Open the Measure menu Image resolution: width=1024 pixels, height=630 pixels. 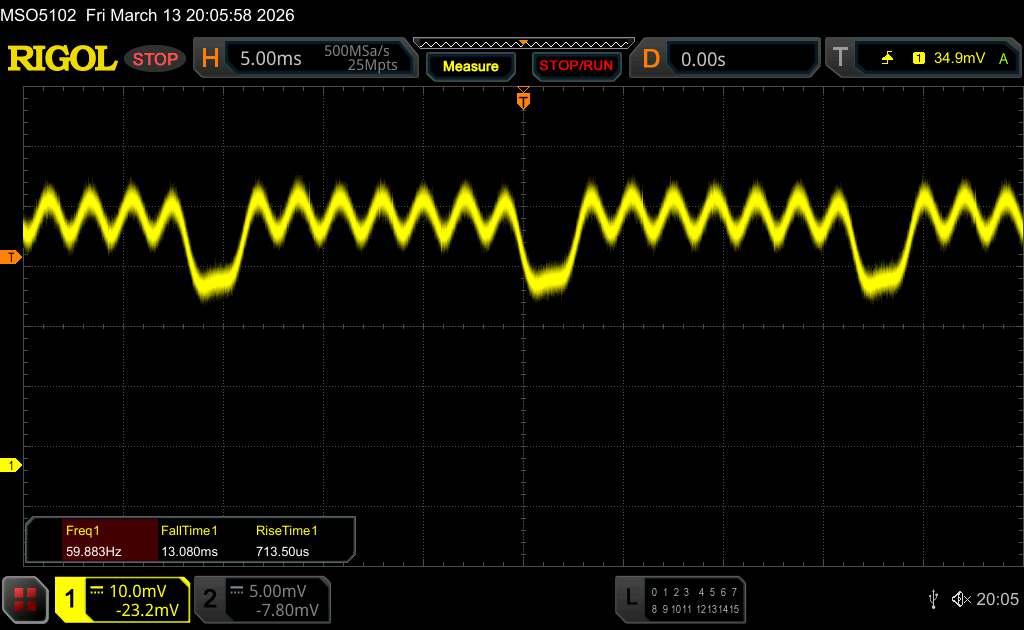470,66
